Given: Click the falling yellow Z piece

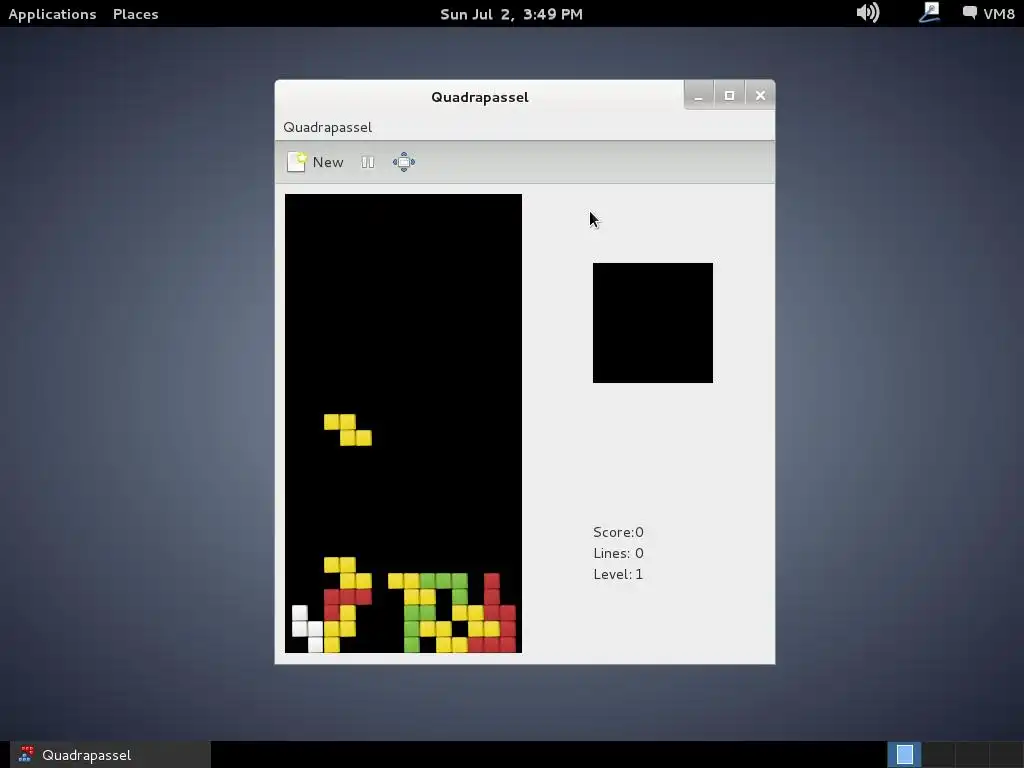Looking at the screenshot, I should point(347,430).
